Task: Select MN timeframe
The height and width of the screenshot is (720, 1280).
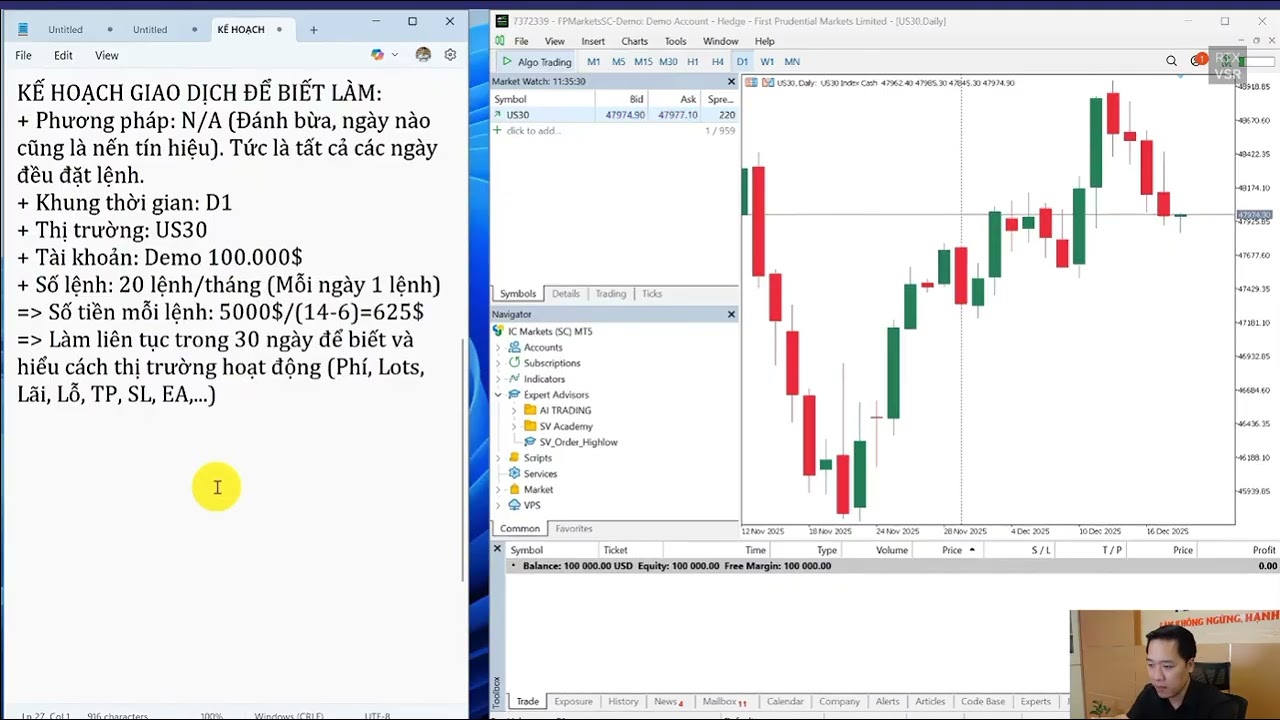Action: pyautogui.click(x=792, y=61)
